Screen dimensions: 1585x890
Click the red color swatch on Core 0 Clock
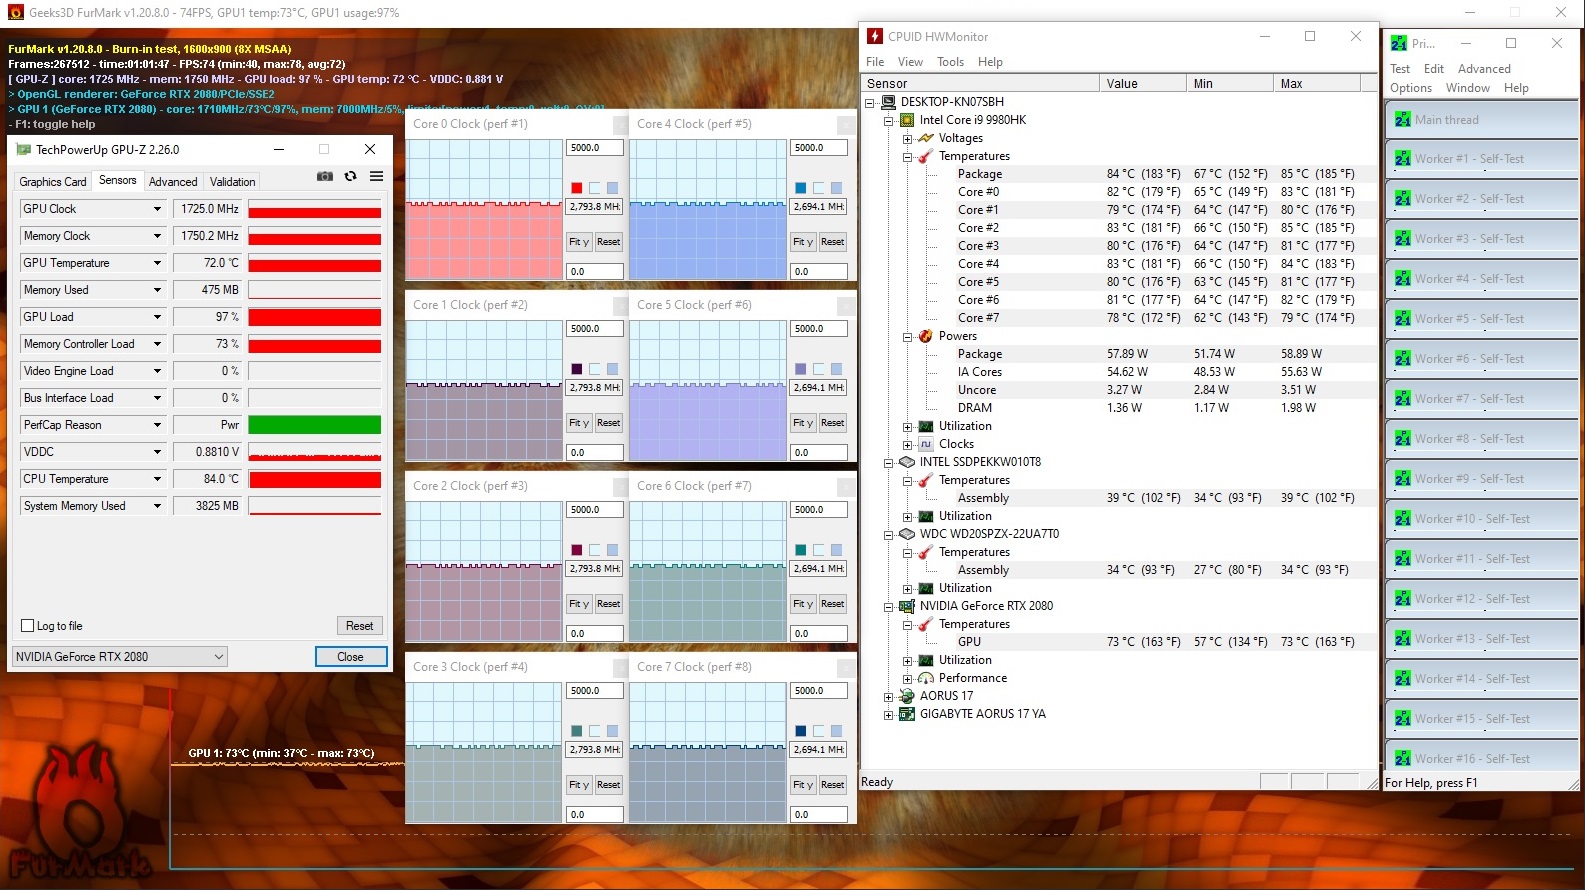point(577,188)
